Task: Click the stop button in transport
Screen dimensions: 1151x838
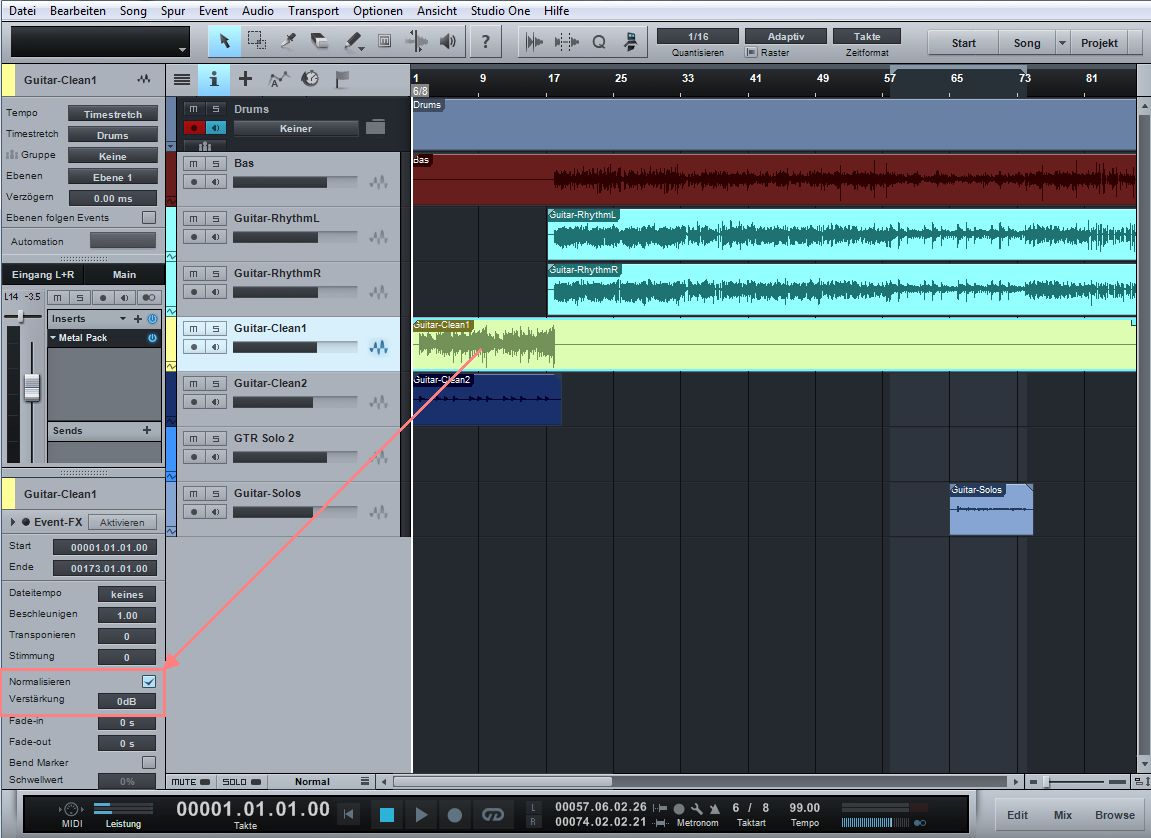Action: [387, 815]
